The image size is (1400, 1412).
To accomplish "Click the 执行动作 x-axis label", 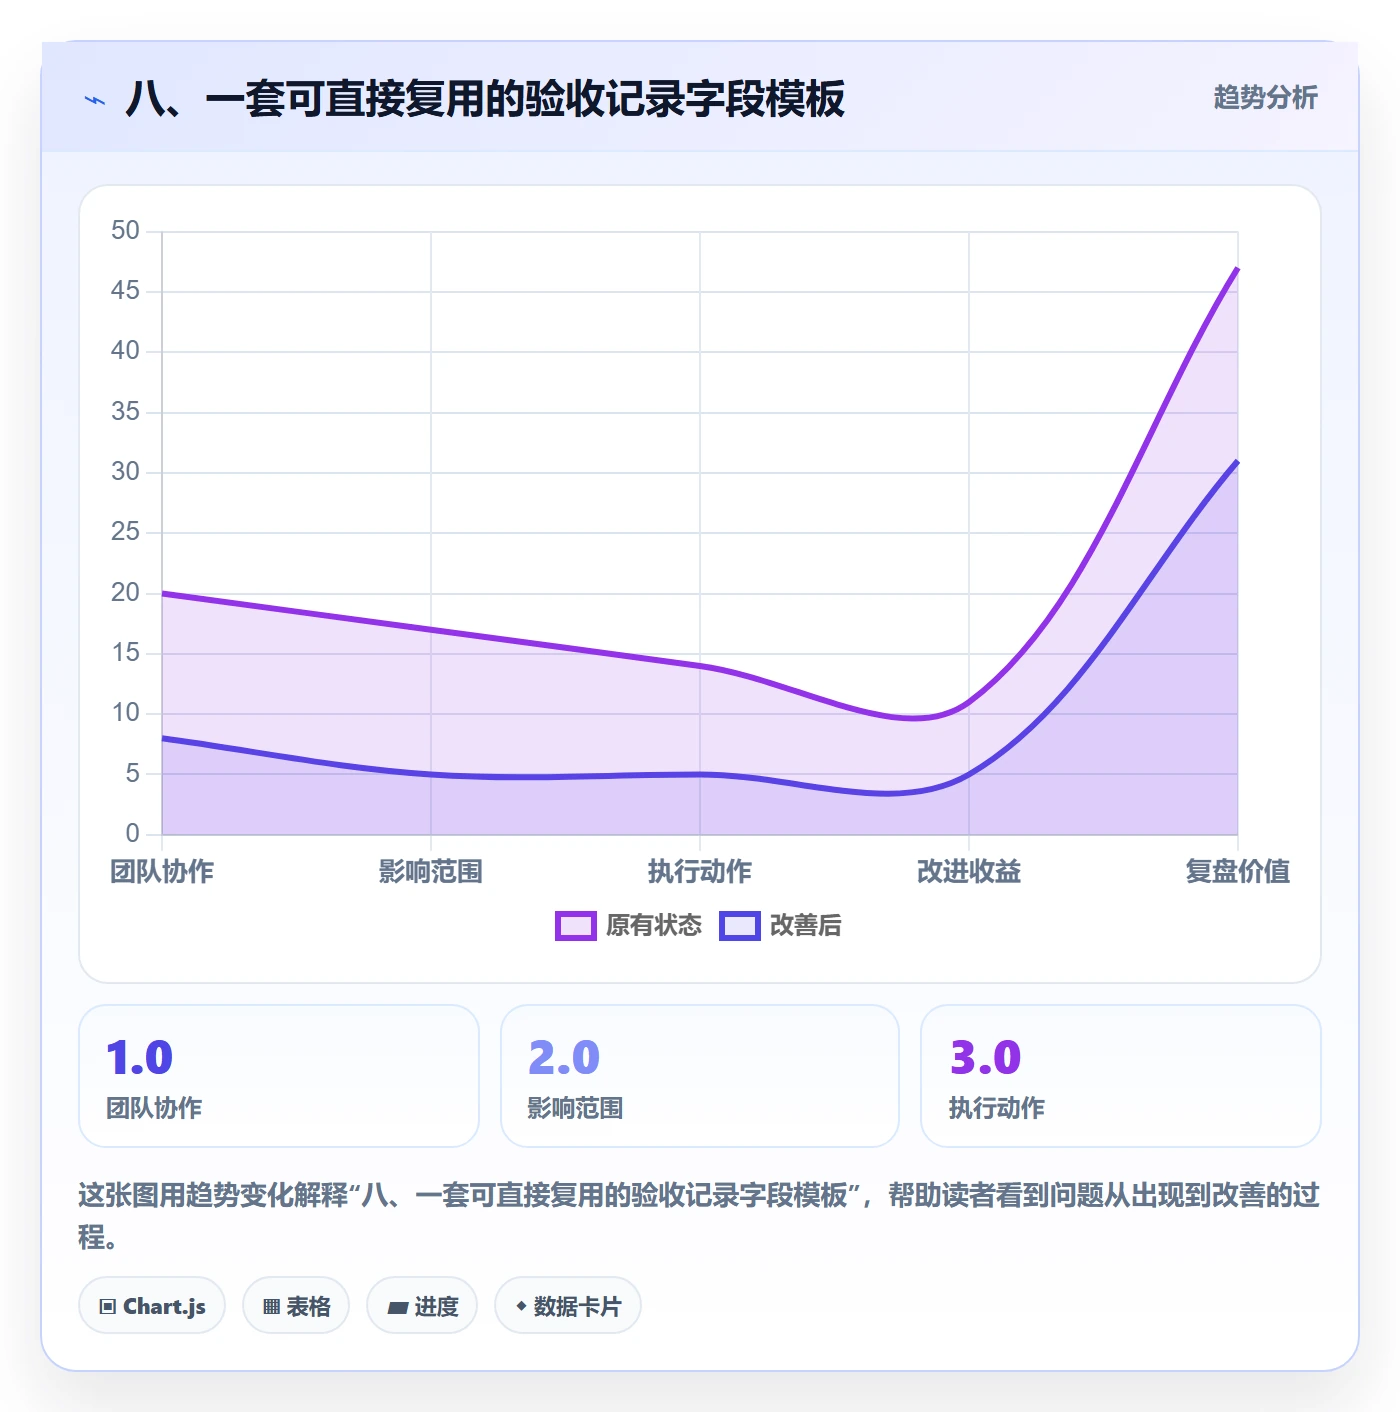I will (700, 871).
